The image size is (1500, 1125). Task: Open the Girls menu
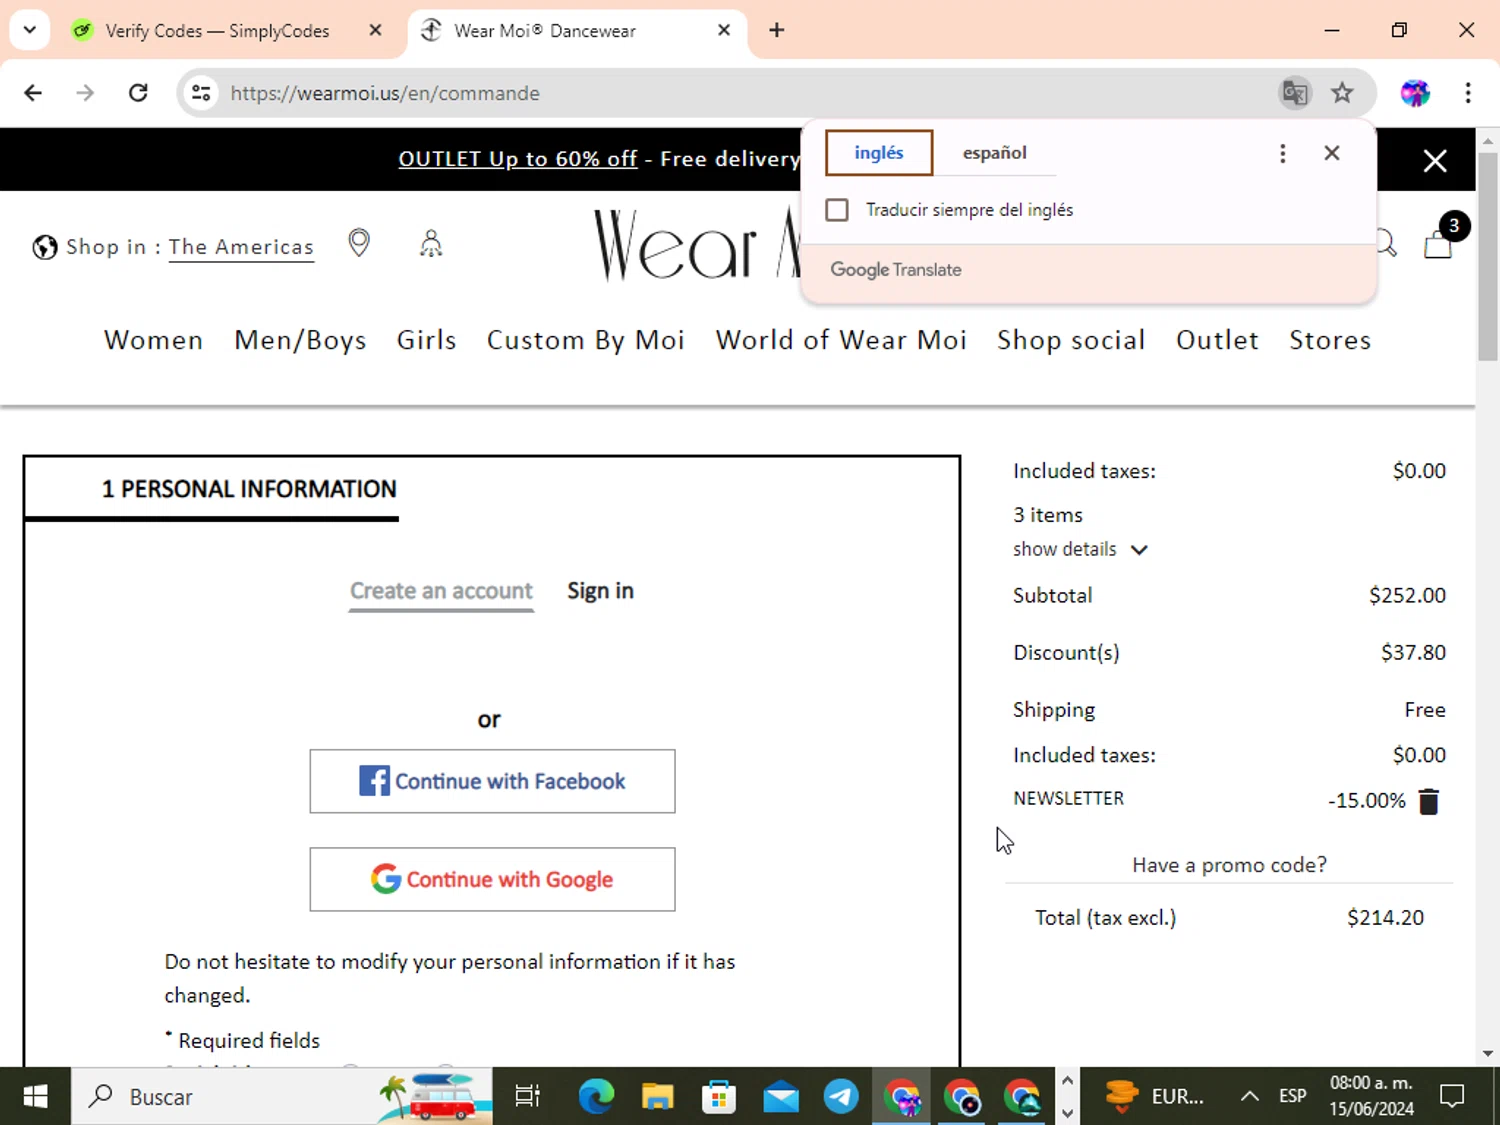(x=426, y=340)
